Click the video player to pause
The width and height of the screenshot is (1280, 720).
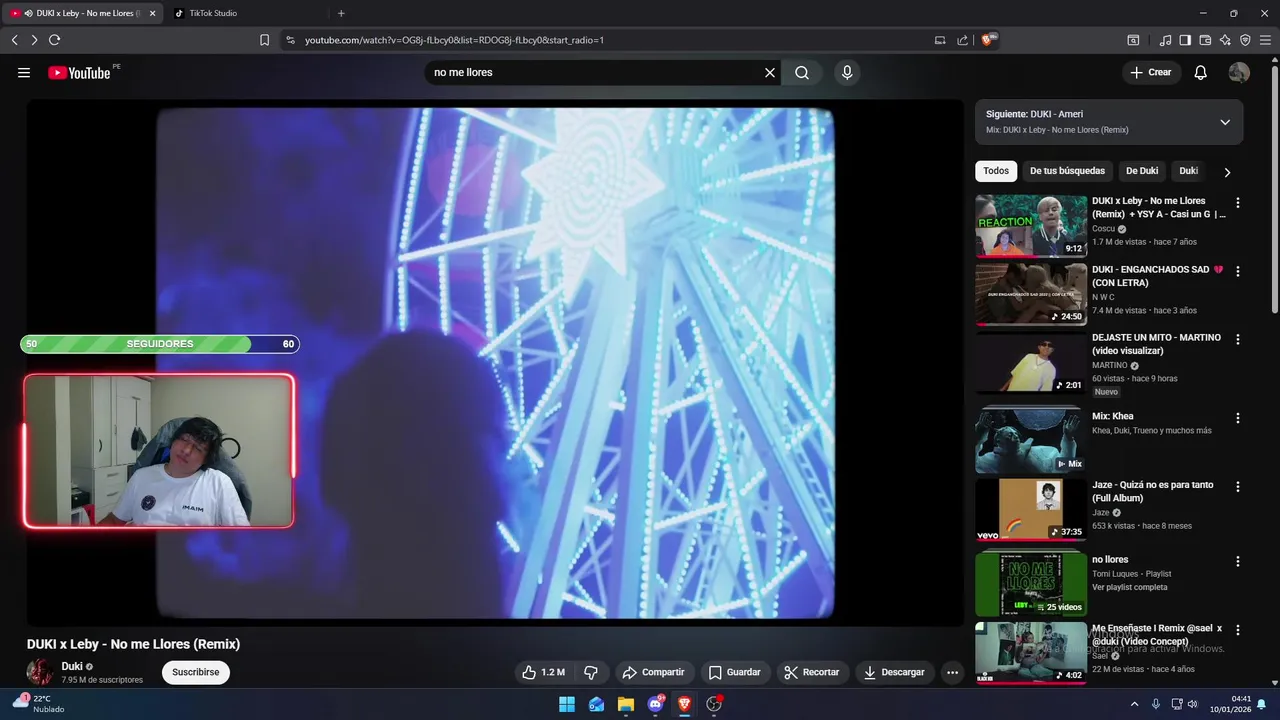click(x=495, y=363)
